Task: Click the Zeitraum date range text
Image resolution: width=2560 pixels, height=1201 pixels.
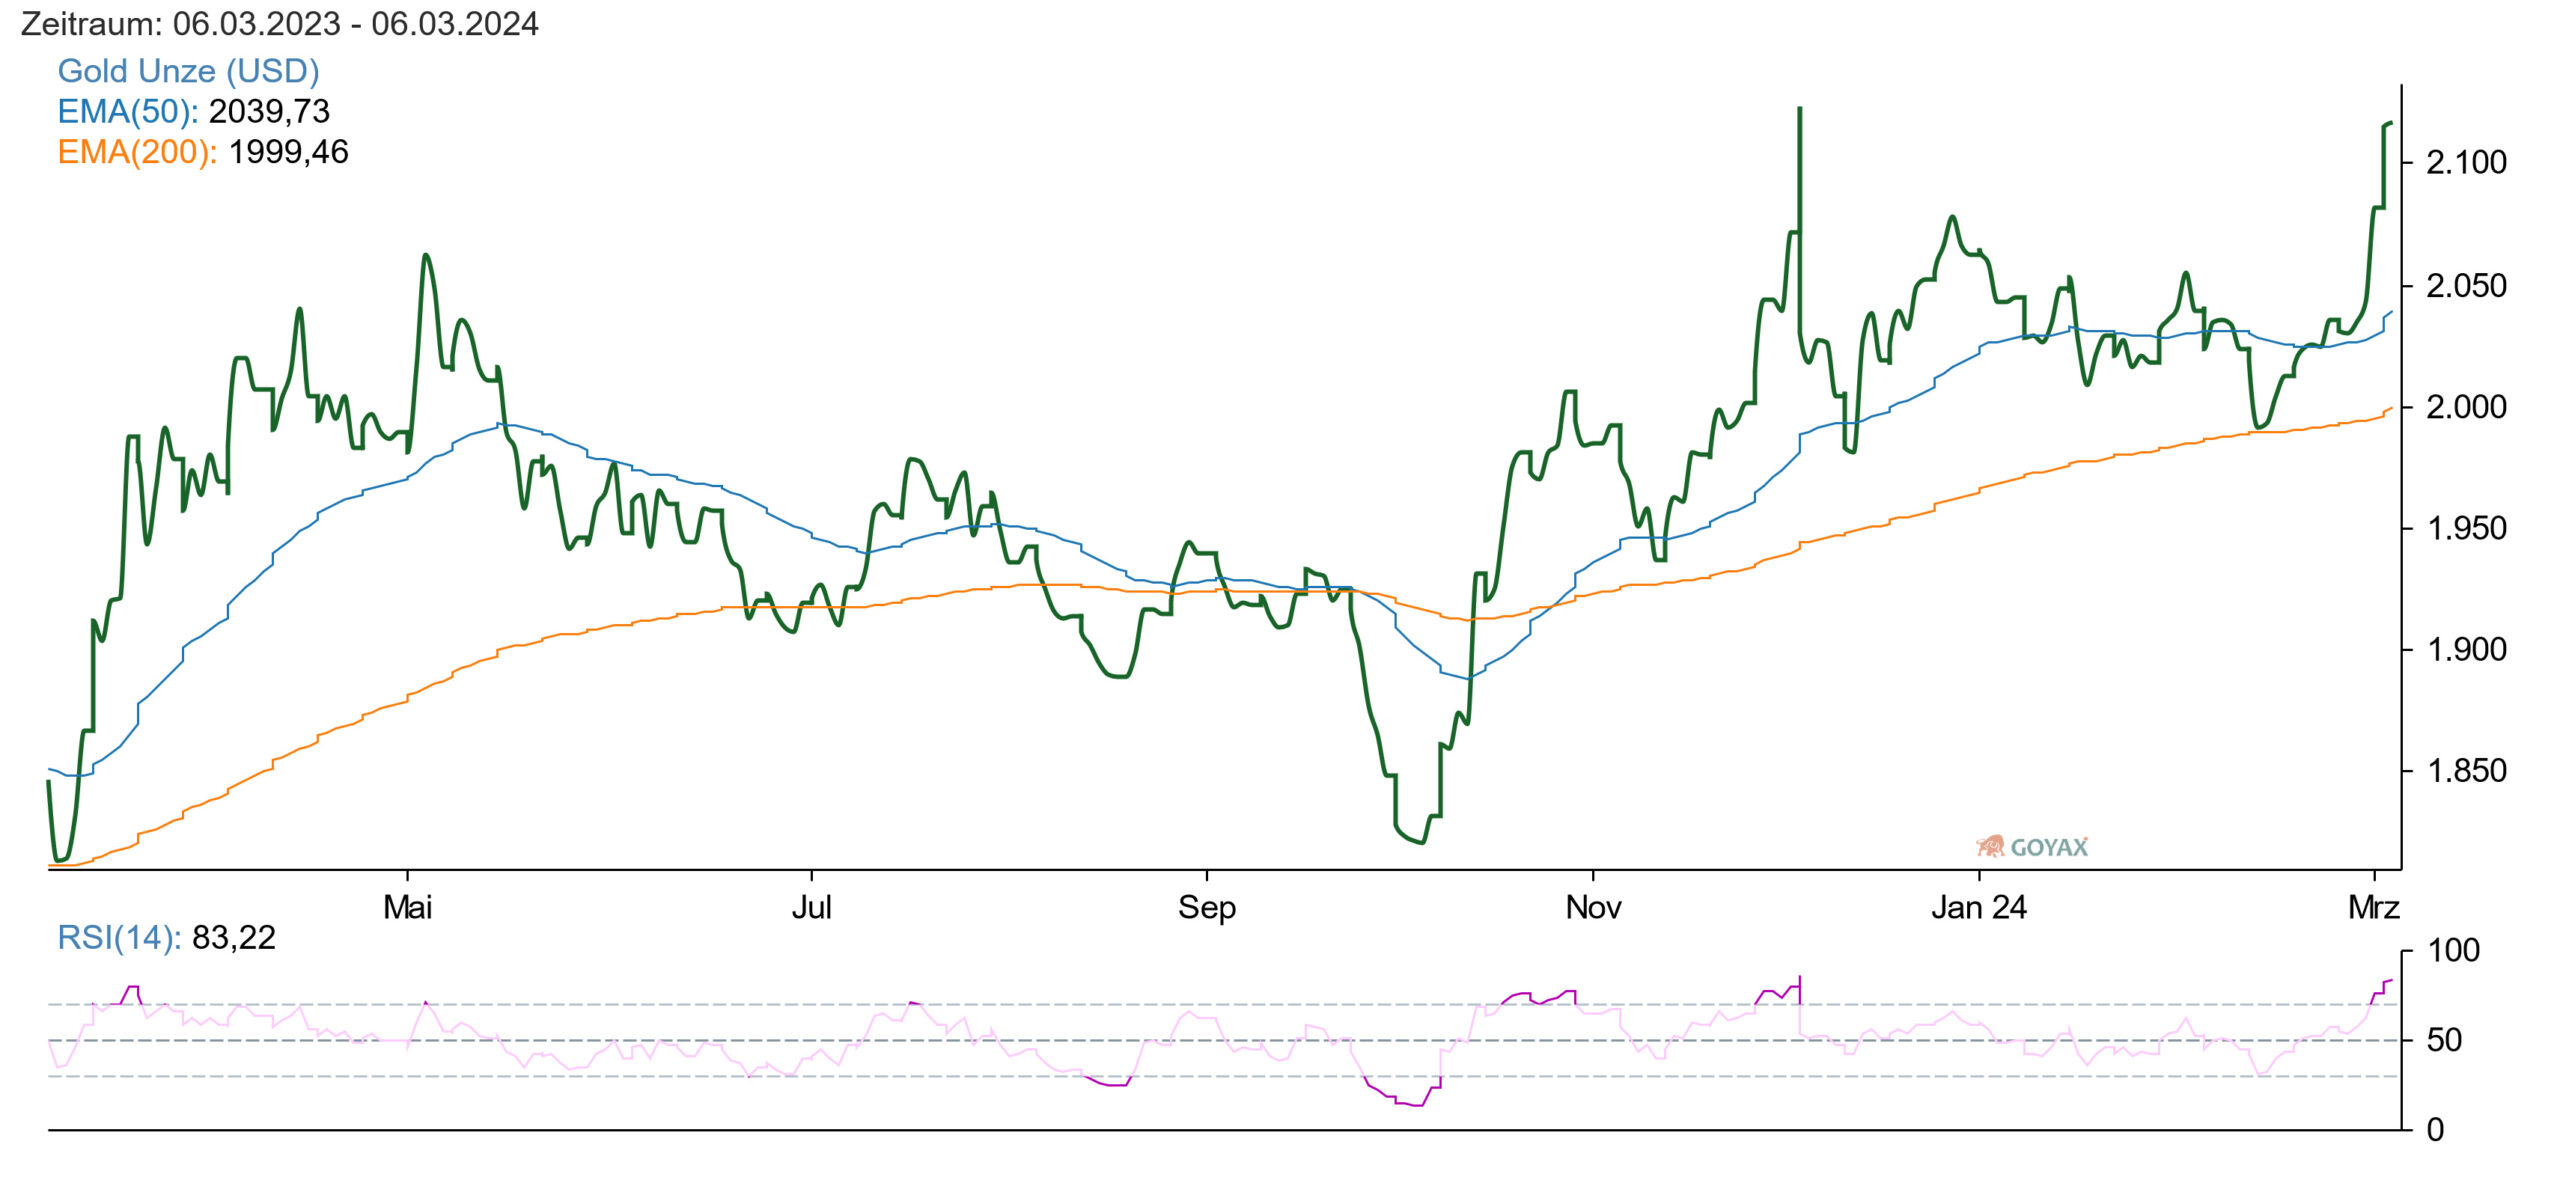Action: tap(280, 24)
